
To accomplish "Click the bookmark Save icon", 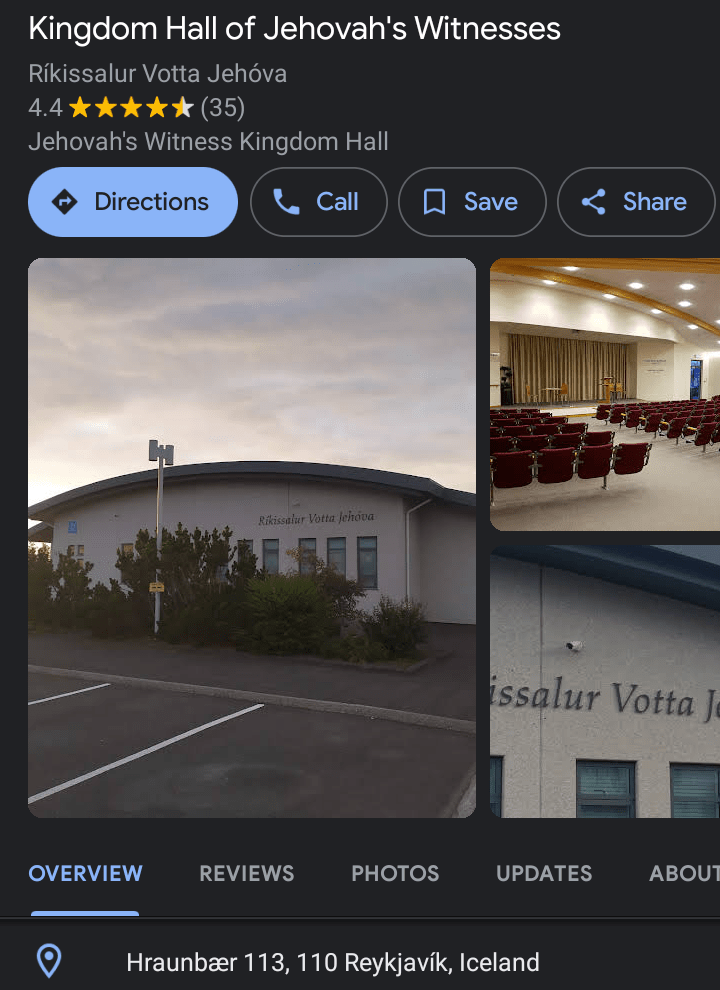I will click(x=434, y=202).
